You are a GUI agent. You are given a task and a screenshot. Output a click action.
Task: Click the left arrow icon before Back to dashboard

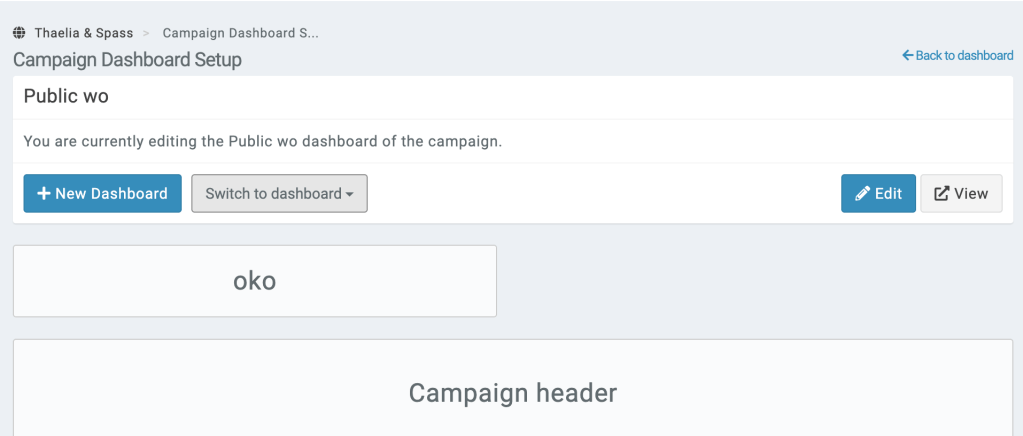click(908, 56)
